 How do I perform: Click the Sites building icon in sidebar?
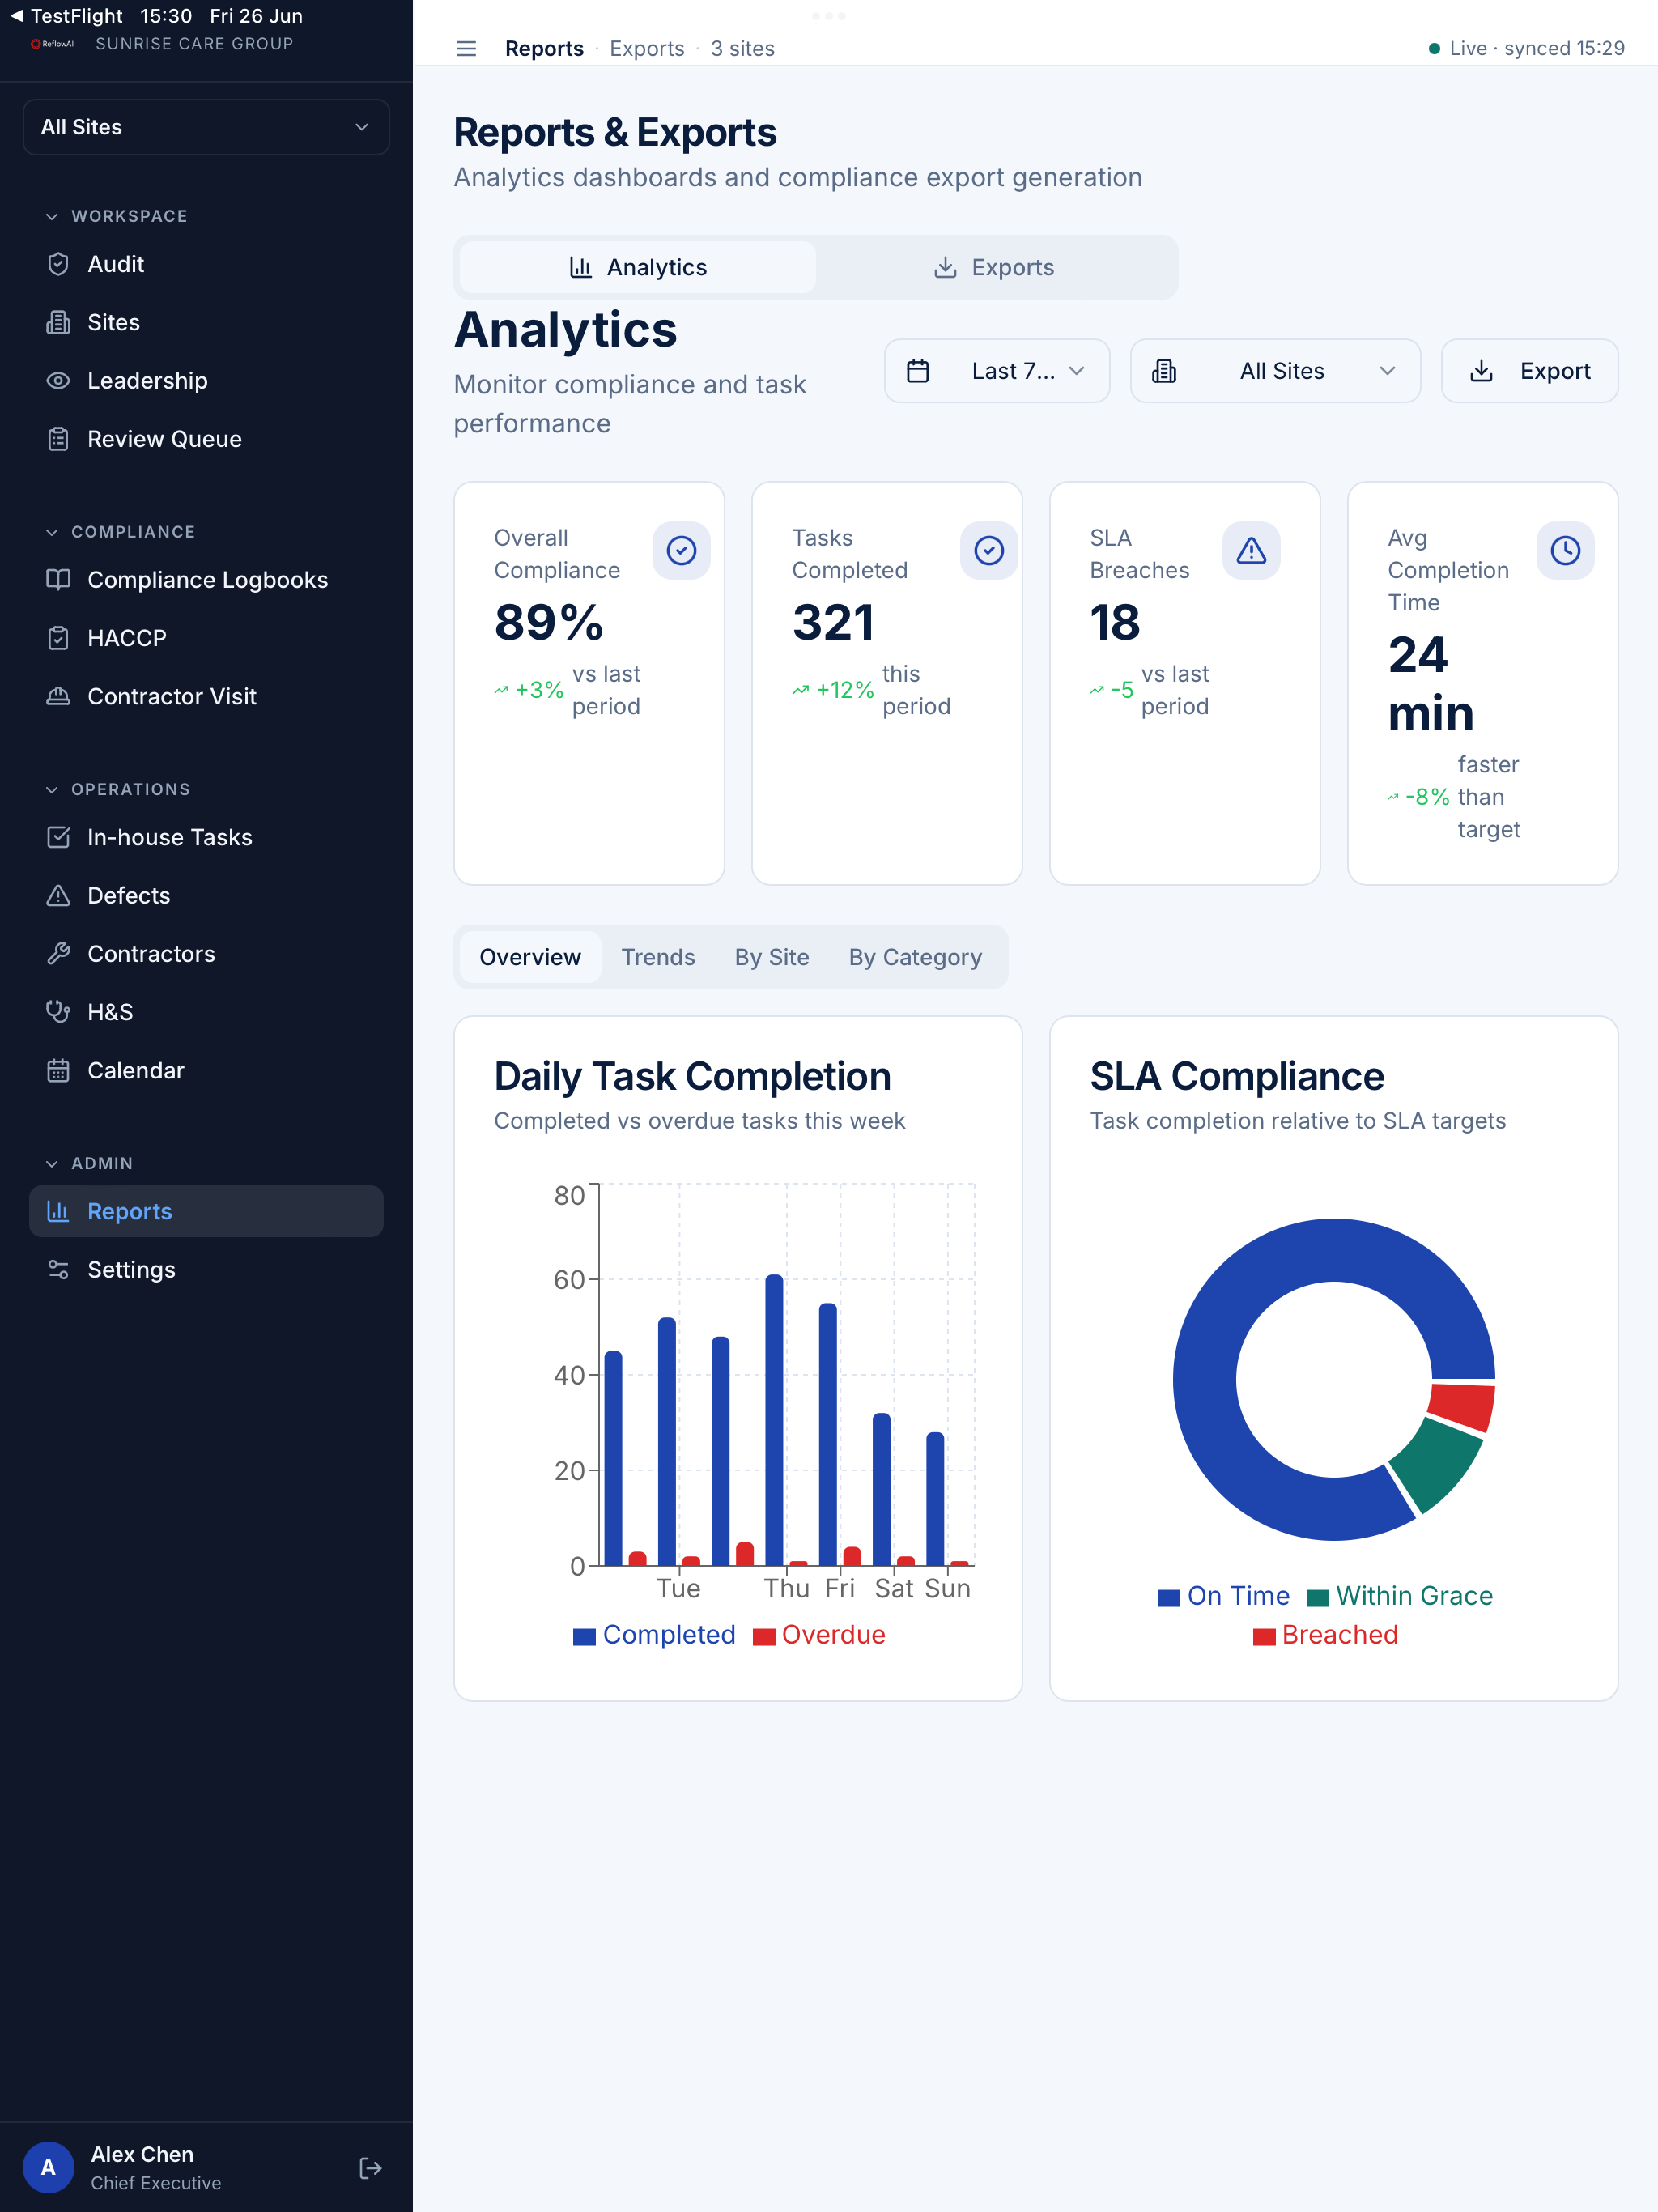(58, 322)
